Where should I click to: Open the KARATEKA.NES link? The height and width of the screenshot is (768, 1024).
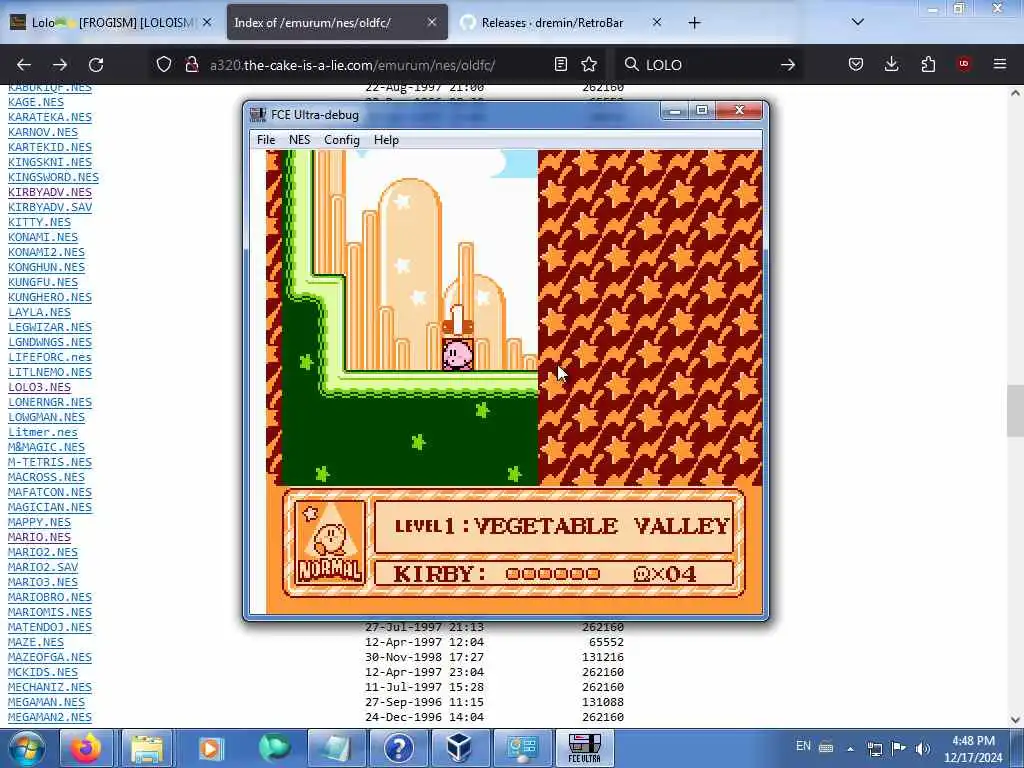50,117
